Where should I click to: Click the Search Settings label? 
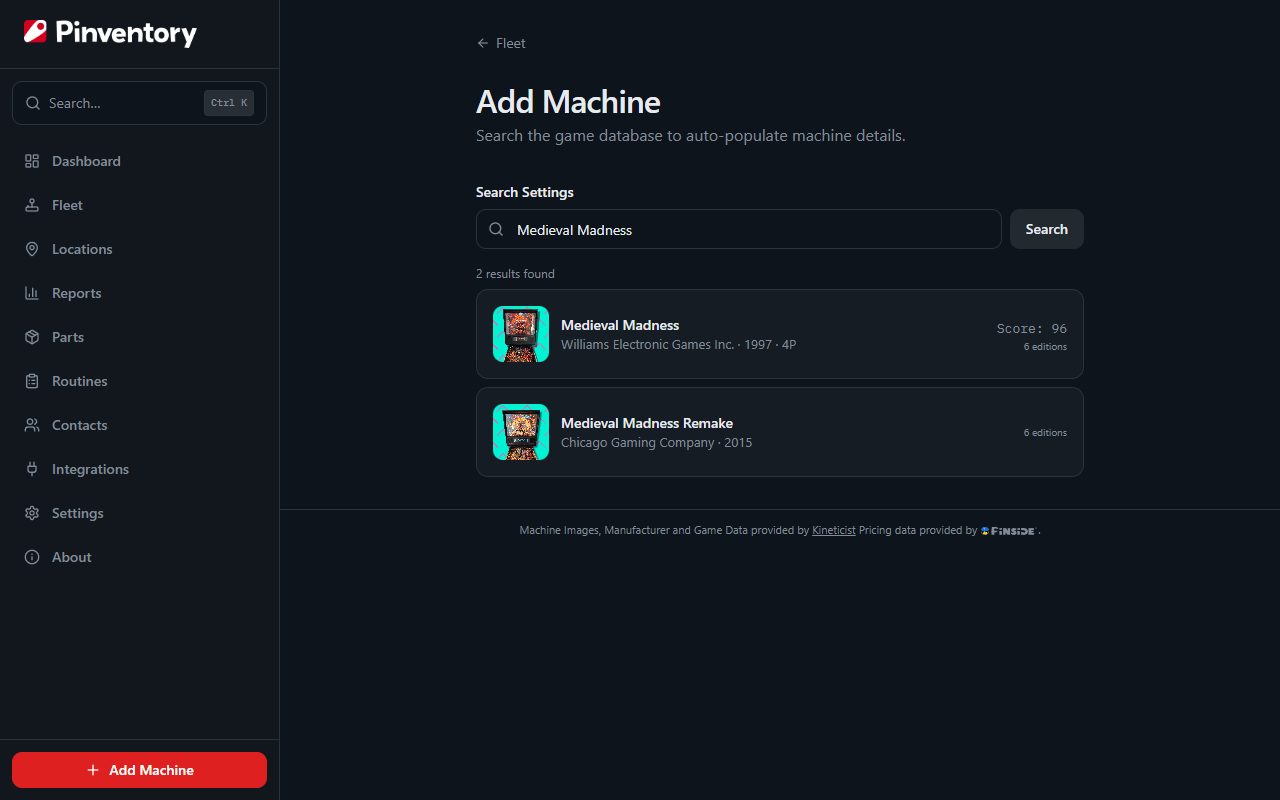[525, 192]
